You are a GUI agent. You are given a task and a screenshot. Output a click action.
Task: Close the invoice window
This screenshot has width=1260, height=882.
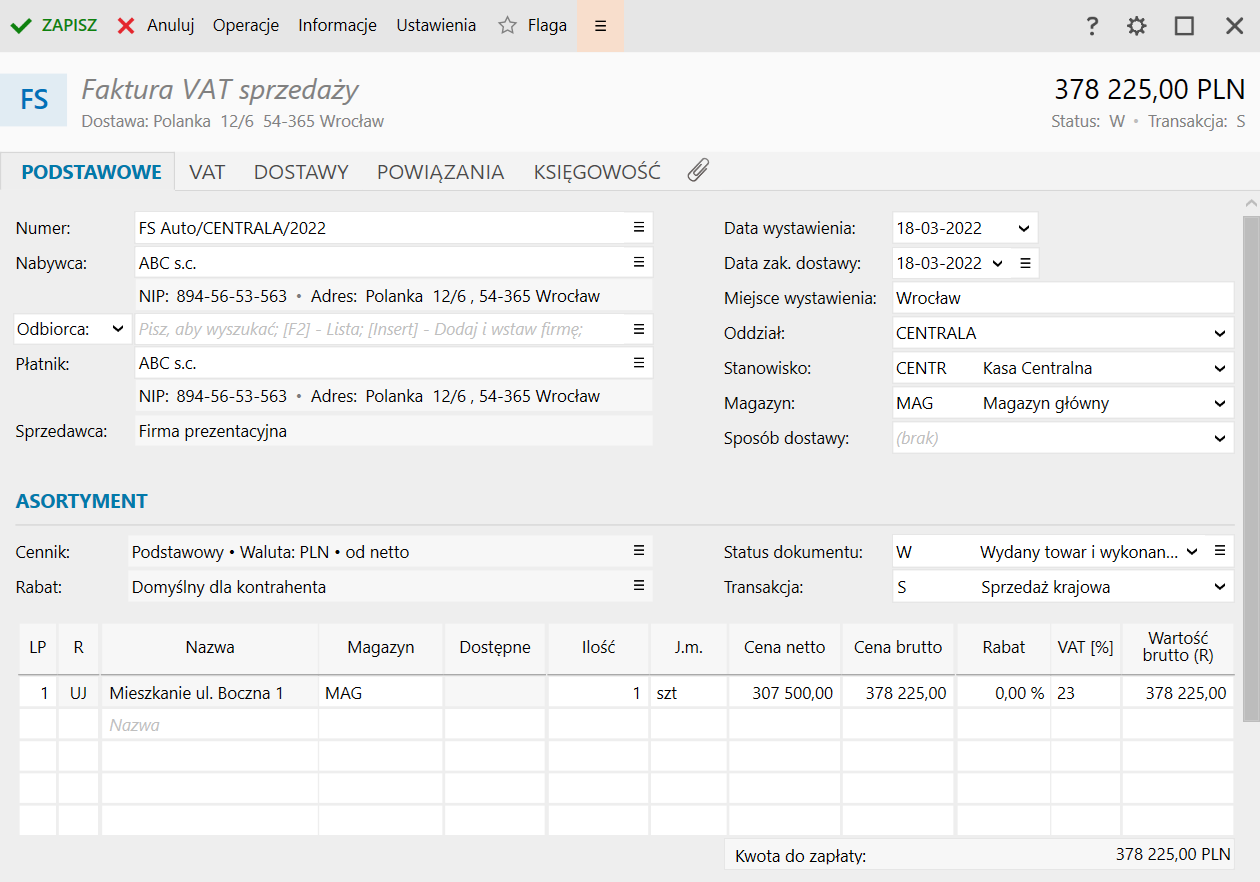(x=1235, y=26)
